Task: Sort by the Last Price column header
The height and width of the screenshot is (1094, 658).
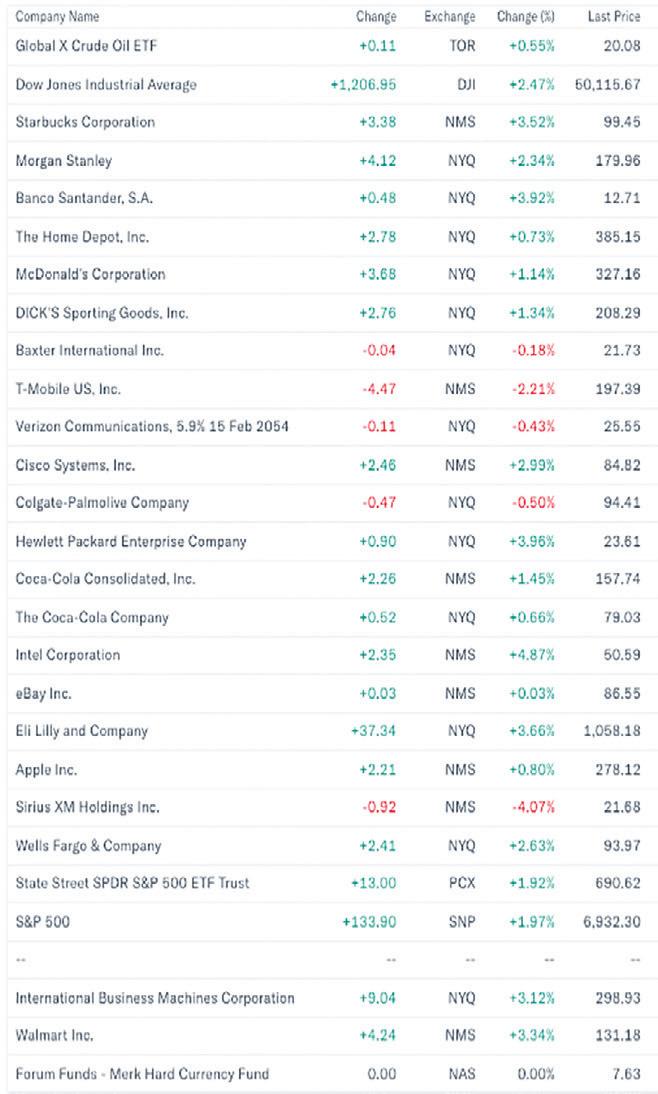Action: pos(613,17)
